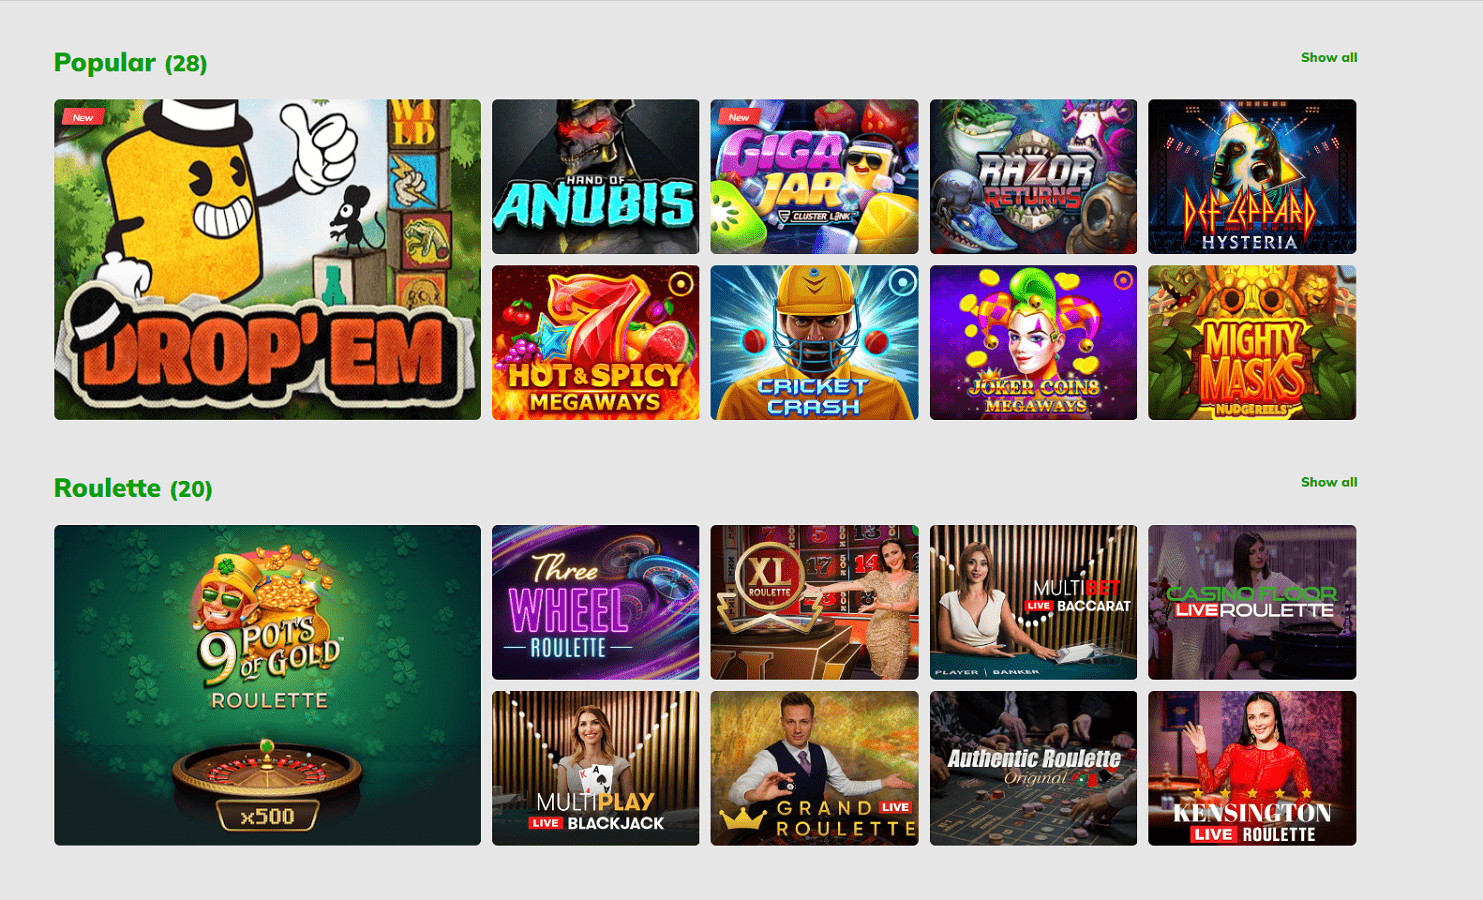
Task: Open Kensington Live Roulette table
Action: [1252, 768]
